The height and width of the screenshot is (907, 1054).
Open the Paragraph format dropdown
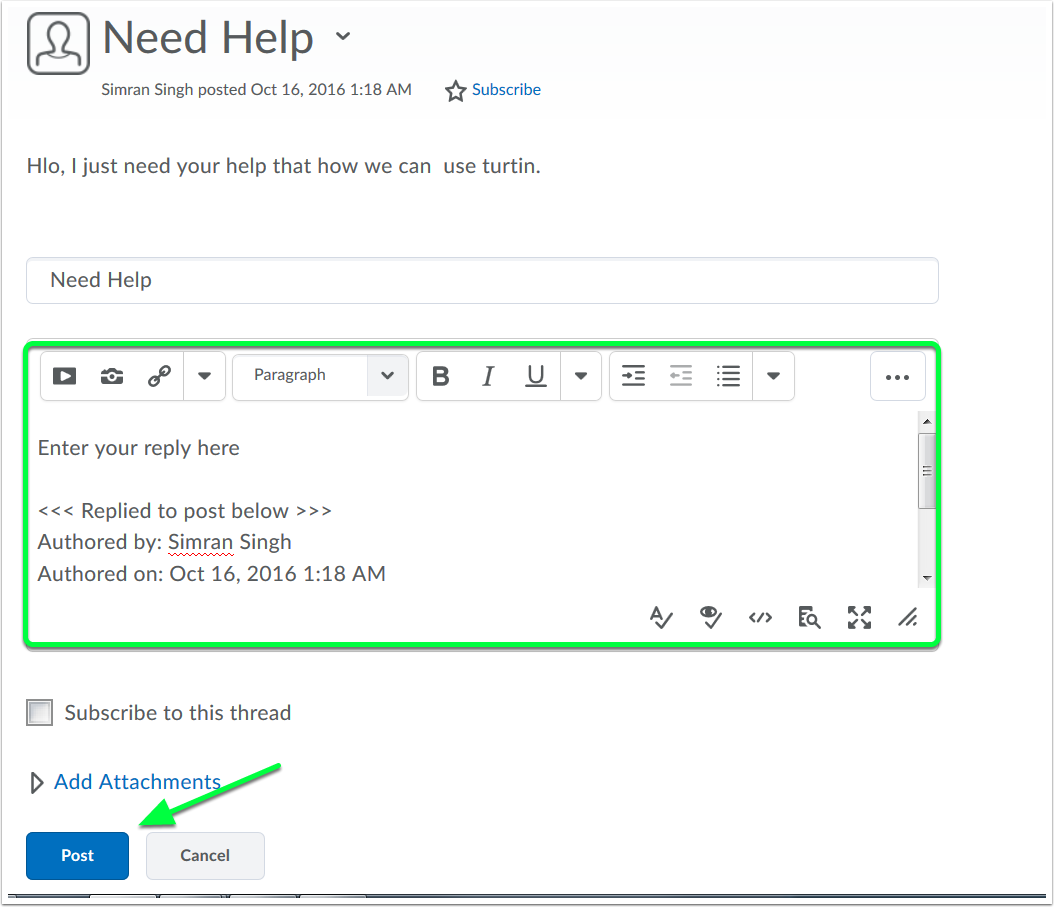[321, 376]
